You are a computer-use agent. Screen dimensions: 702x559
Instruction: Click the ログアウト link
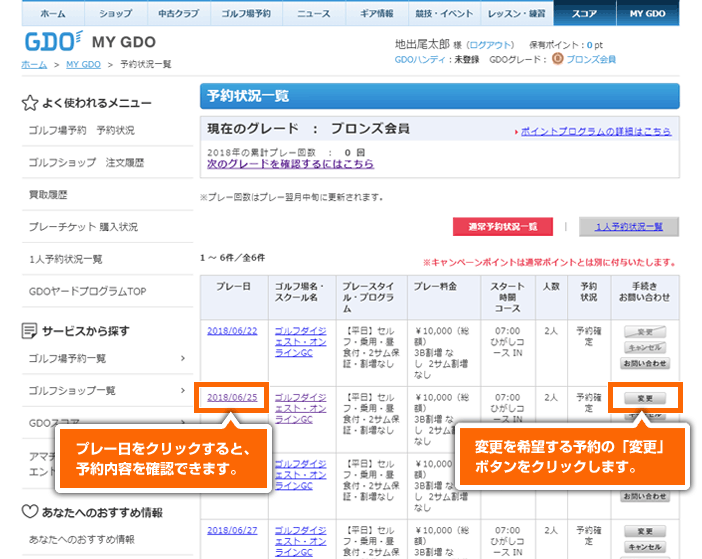coord(490,45)
